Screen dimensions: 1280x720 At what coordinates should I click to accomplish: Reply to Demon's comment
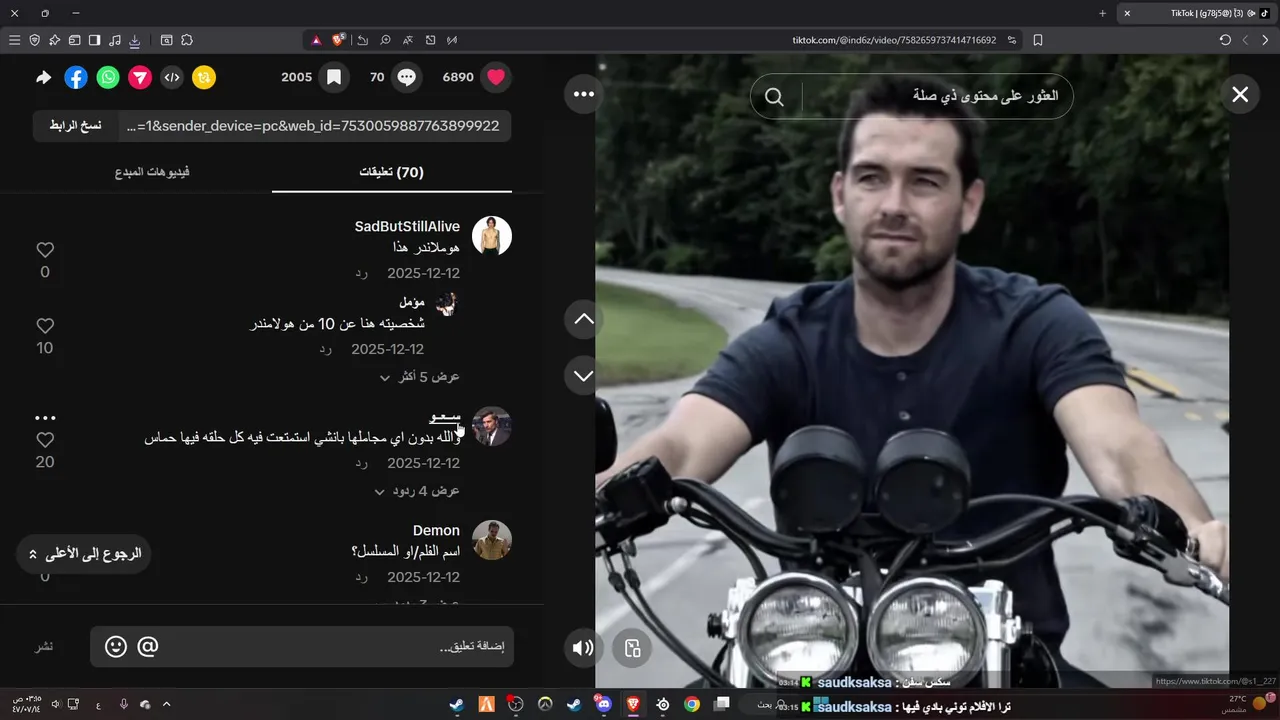coord(362,577)
